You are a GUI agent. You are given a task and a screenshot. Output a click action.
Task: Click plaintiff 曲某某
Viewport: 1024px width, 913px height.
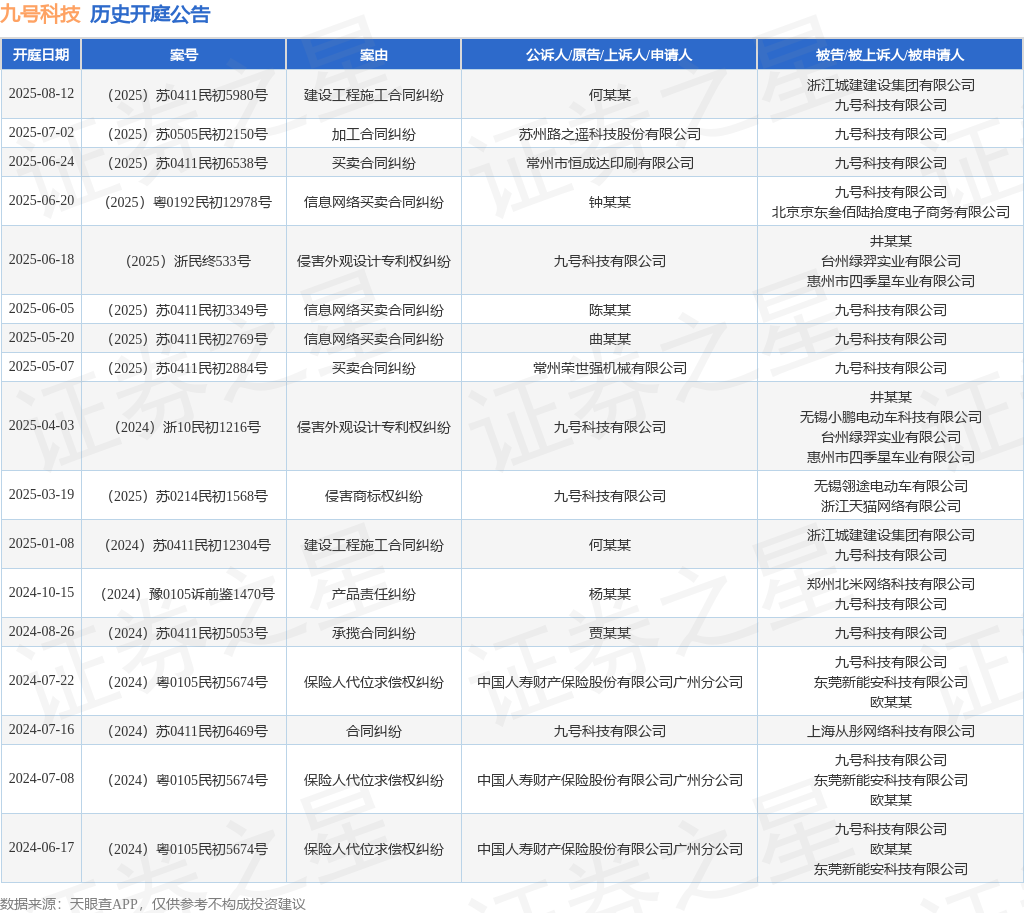click(x=609, y=340)
